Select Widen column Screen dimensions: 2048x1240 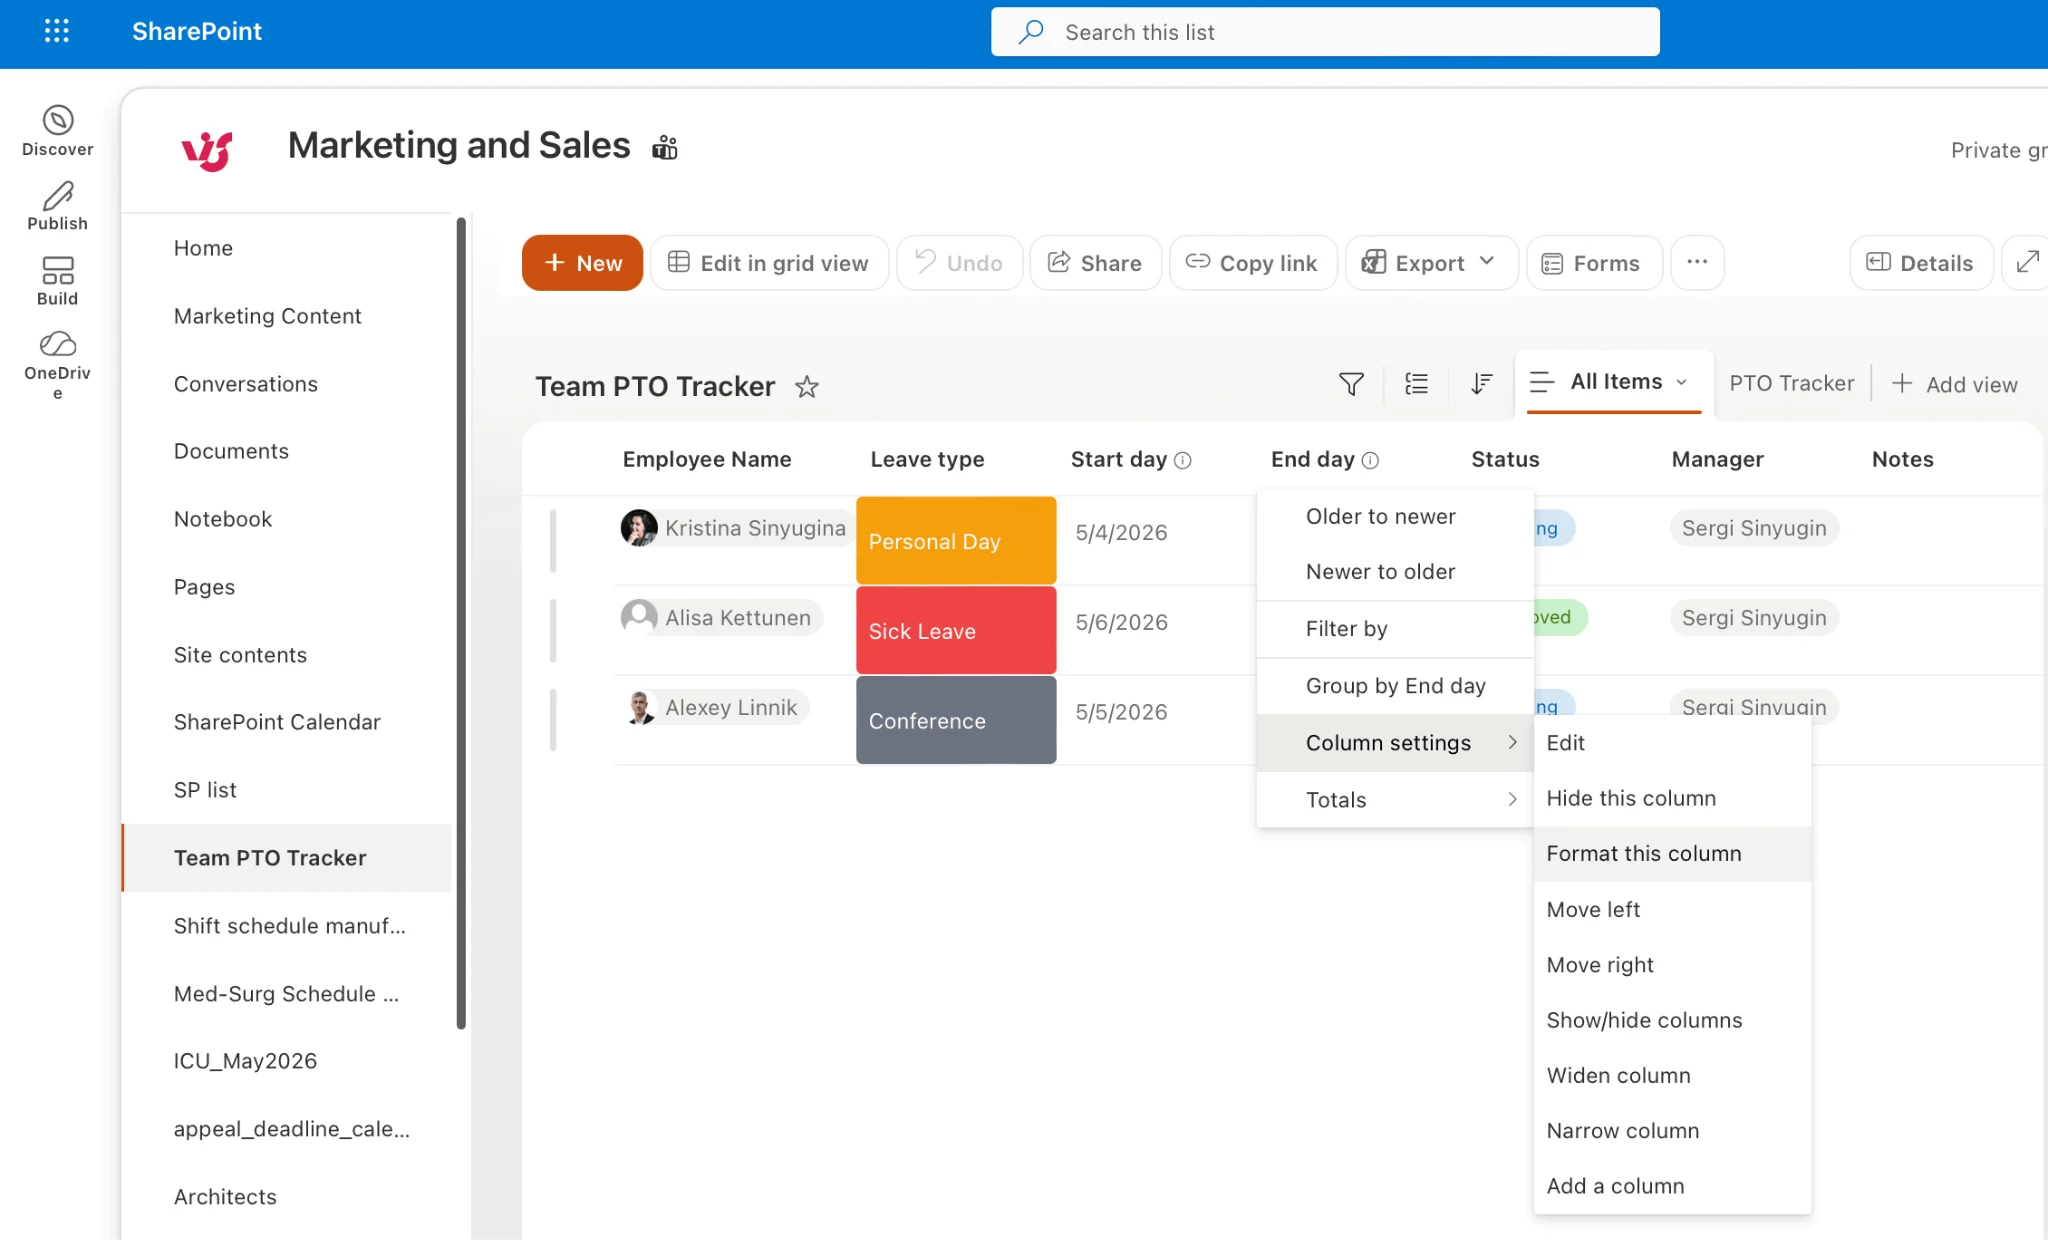point(1672,1076)
